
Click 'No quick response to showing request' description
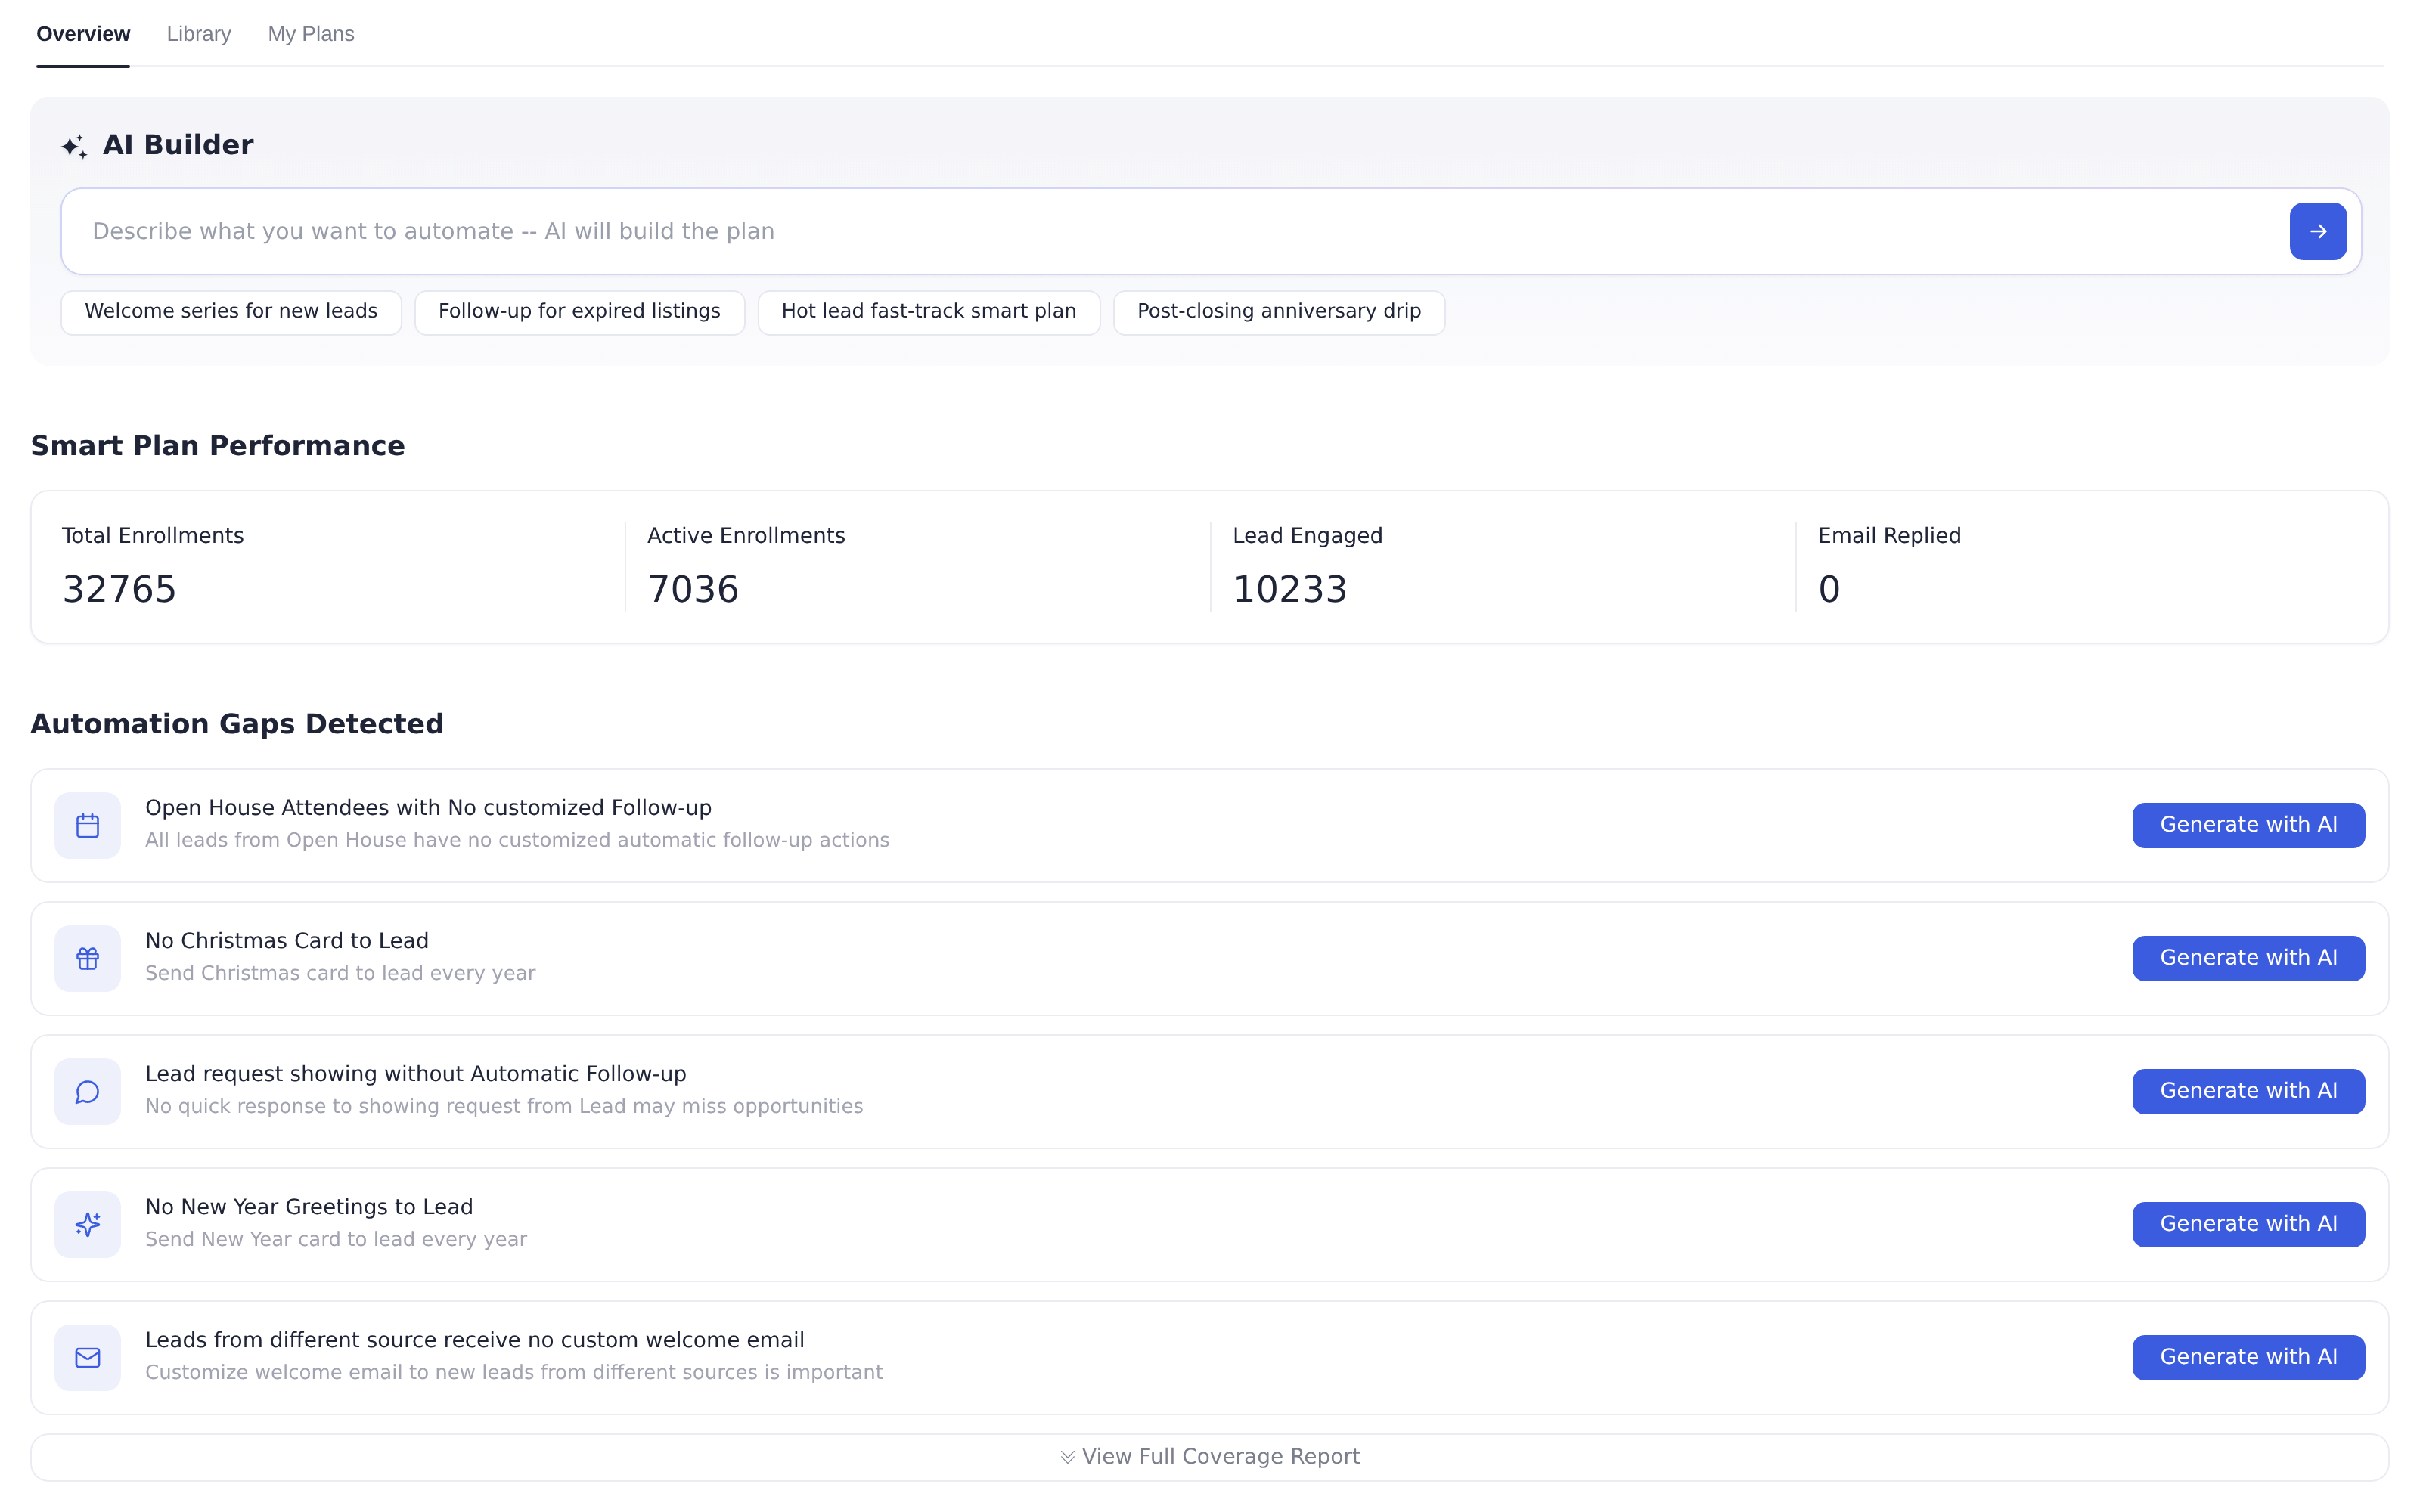(x=504, y=1106)
